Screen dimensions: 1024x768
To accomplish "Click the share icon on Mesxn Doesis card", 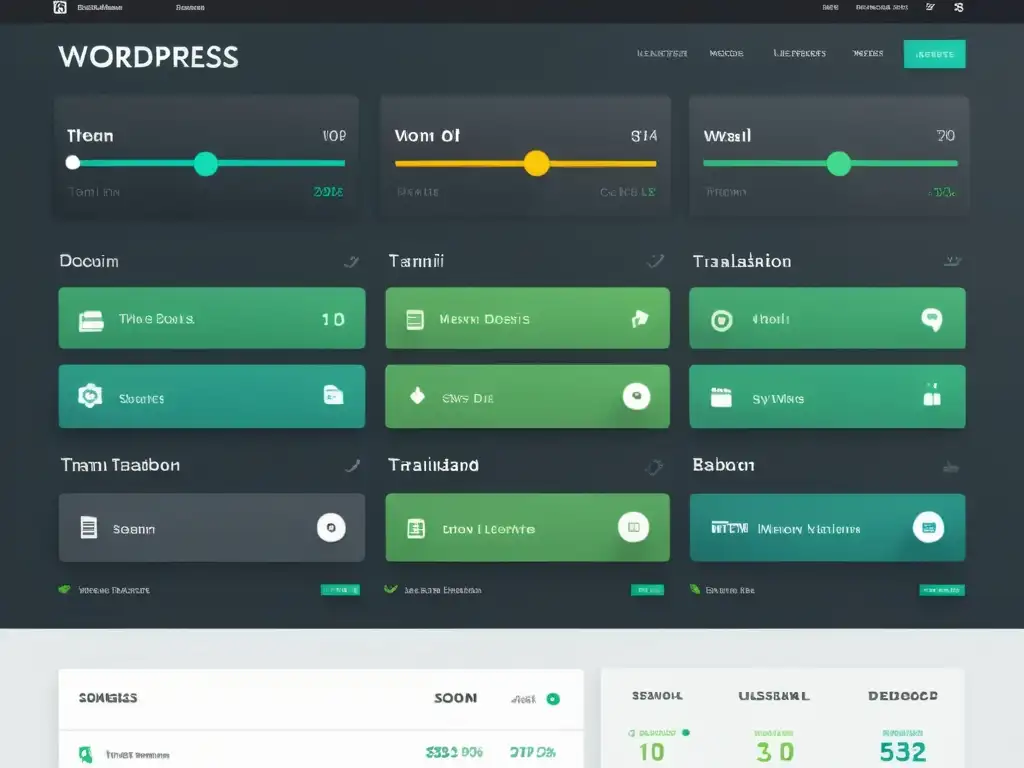I will click(640, 319).
